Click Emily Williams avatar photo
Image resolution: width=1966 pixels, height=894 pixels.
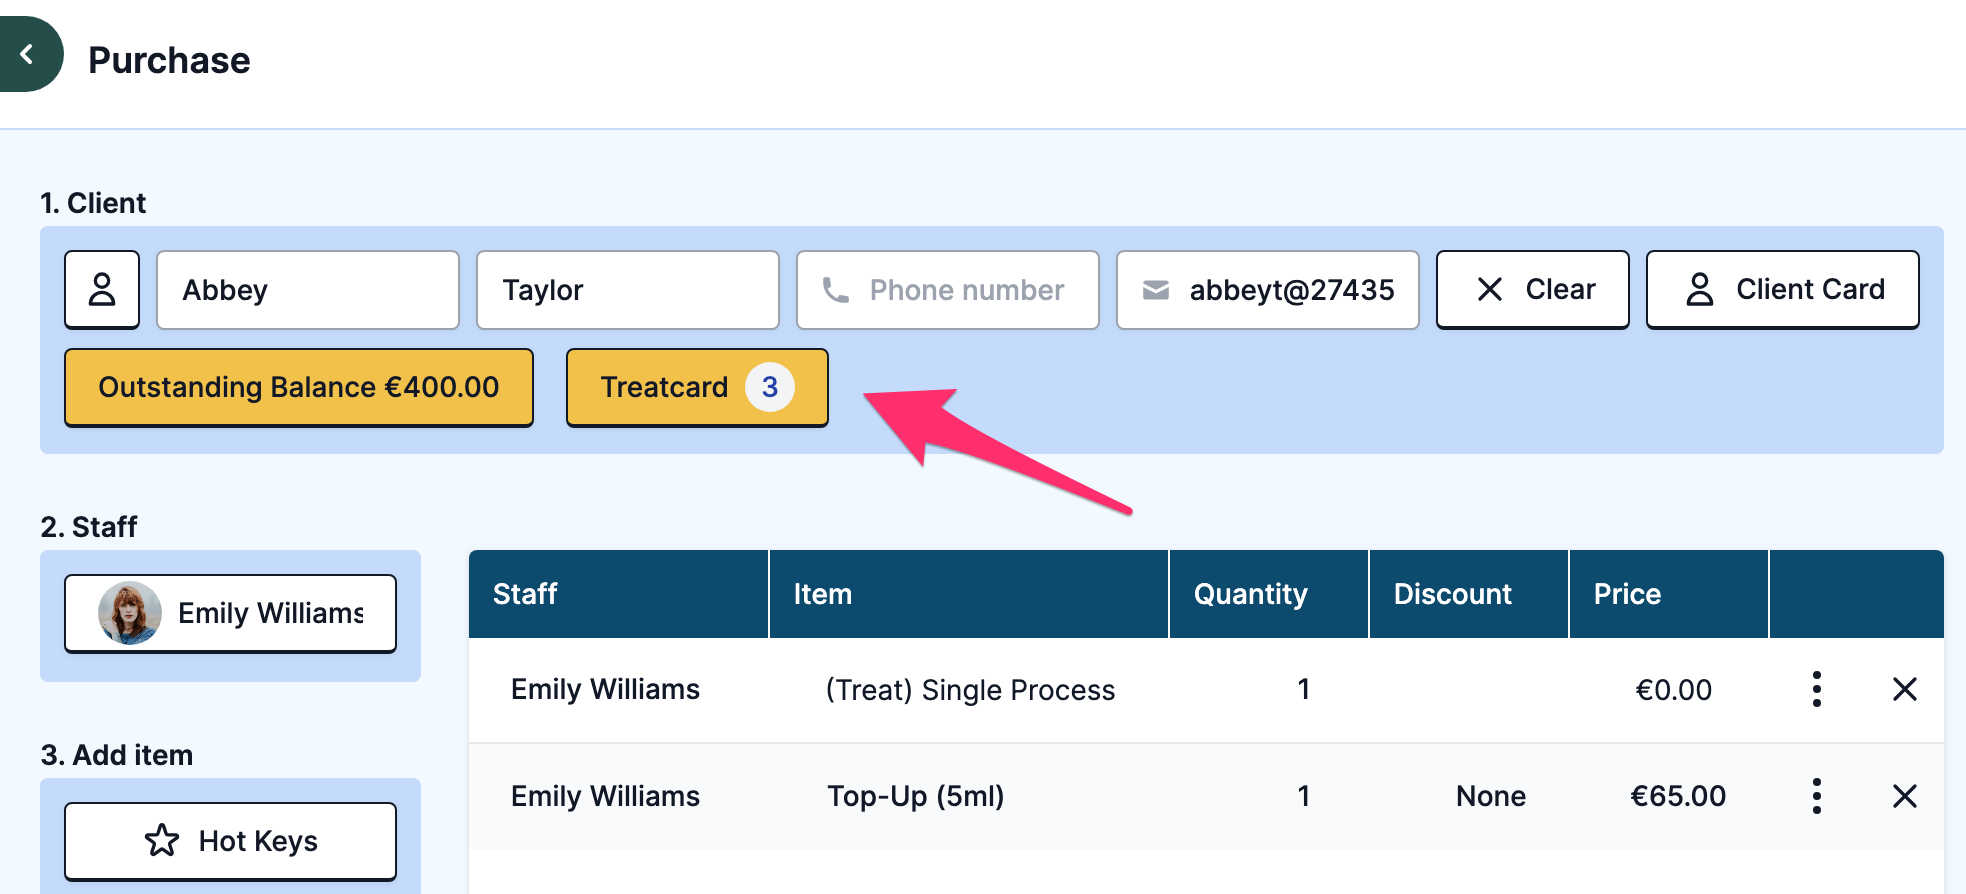click(130, 613)
